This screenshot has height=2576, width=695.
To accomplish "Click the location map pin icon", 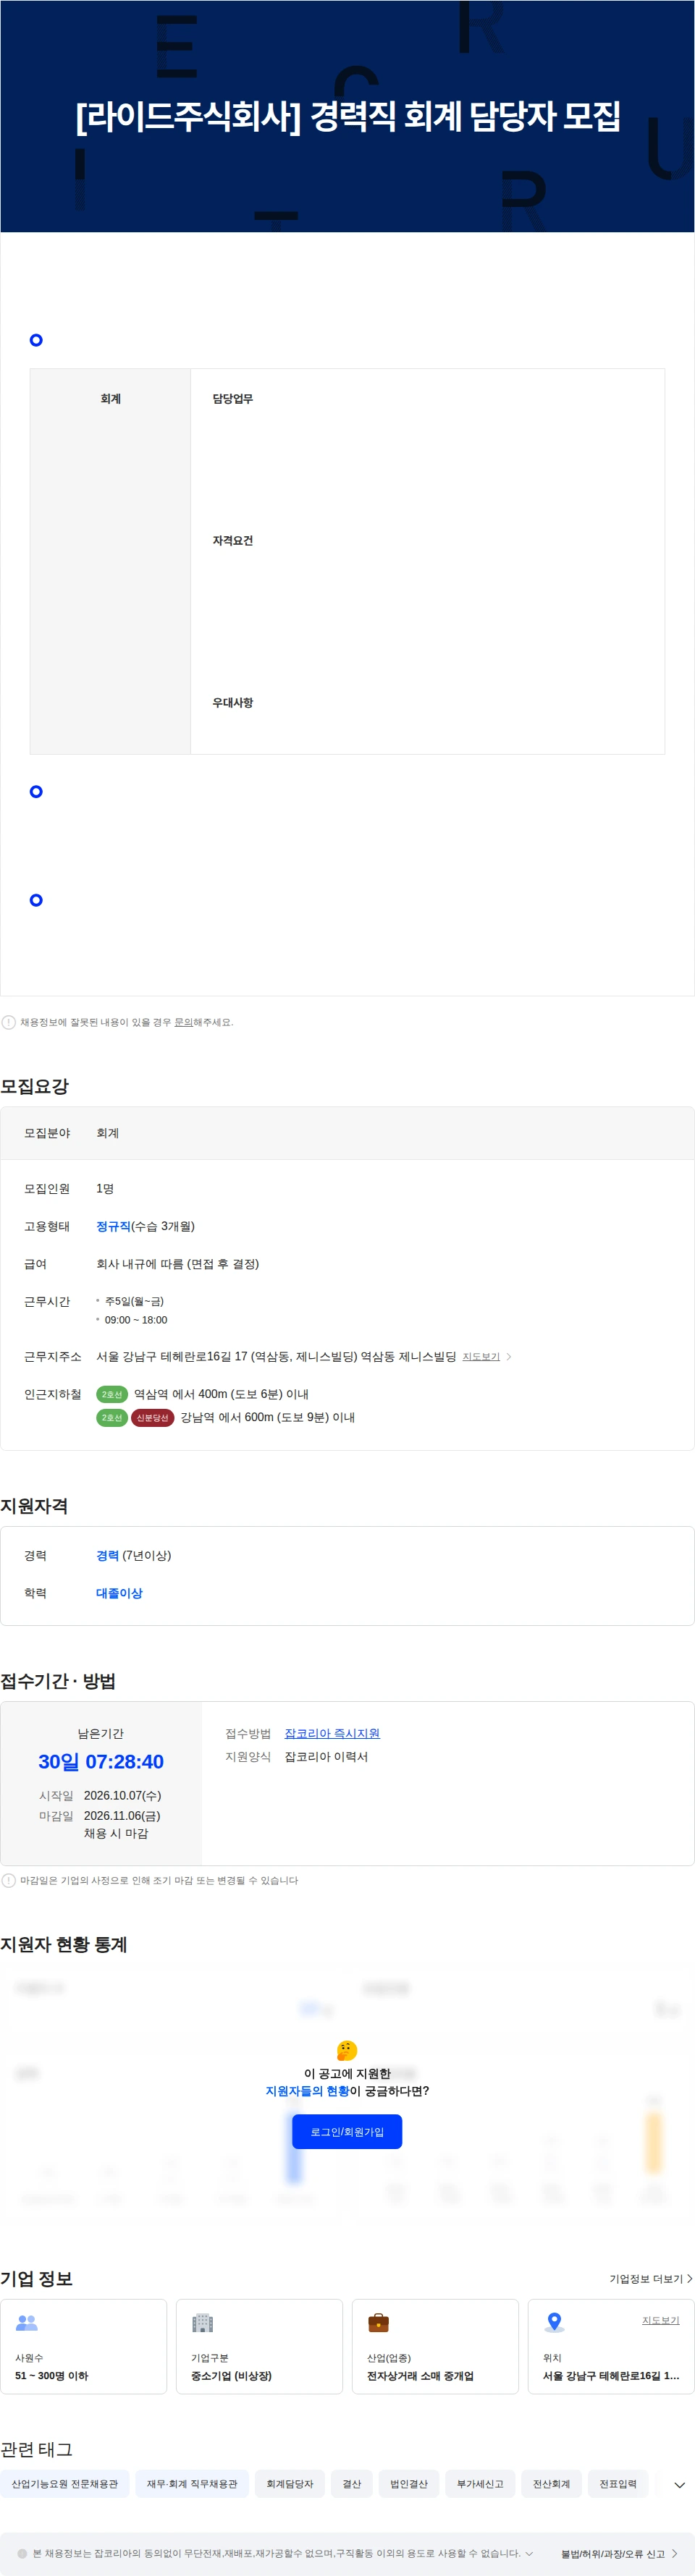I will tap(554, 2322).
